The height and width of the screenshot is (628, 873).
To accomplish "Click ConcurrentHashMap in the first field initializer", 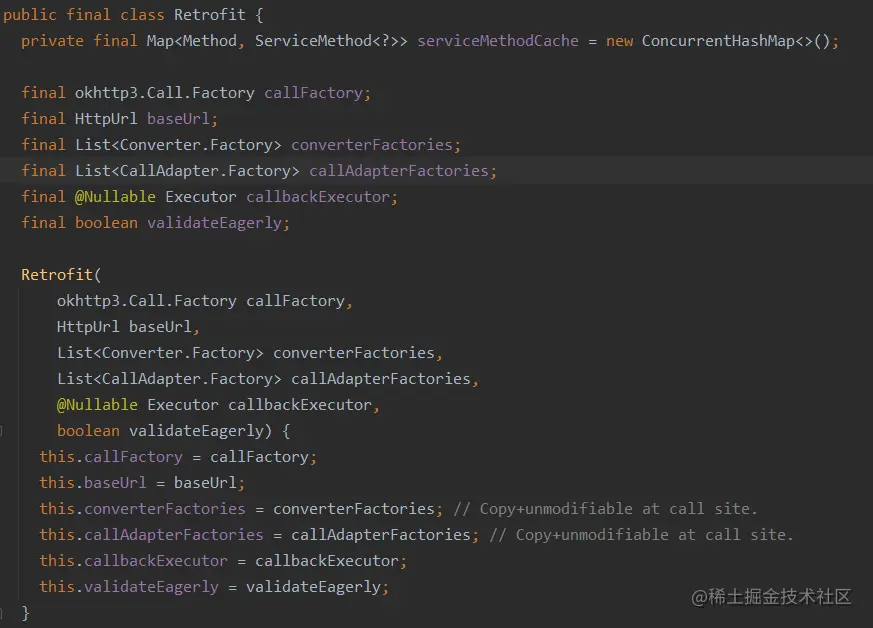I will (718, 41).
